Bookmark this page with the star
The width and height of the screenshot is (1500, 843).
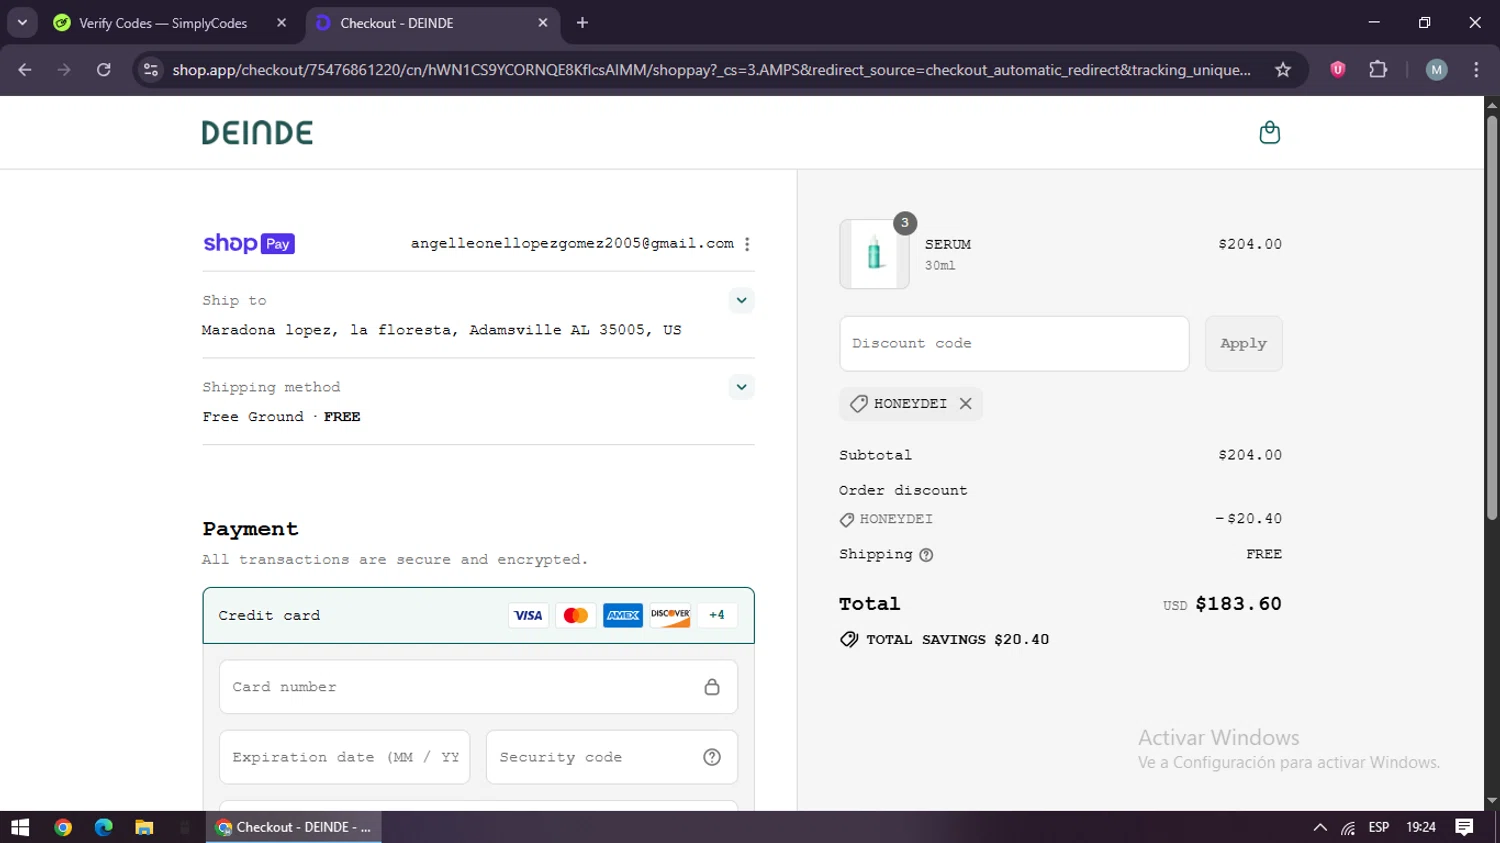pos(1283,70)
